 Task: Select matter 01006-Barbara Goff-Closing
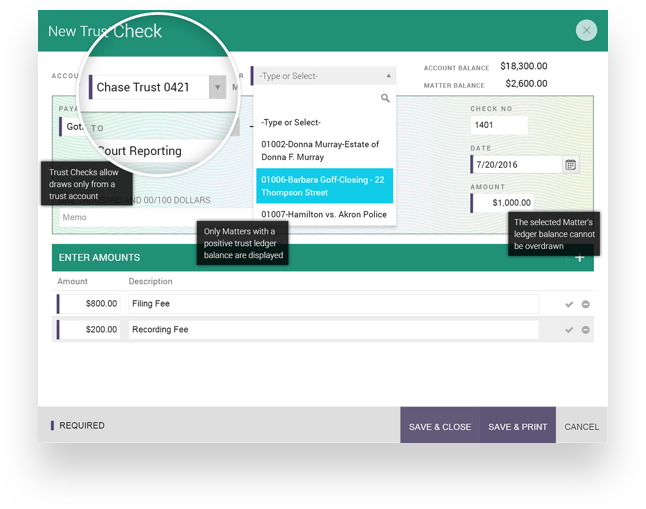(324, 186)
